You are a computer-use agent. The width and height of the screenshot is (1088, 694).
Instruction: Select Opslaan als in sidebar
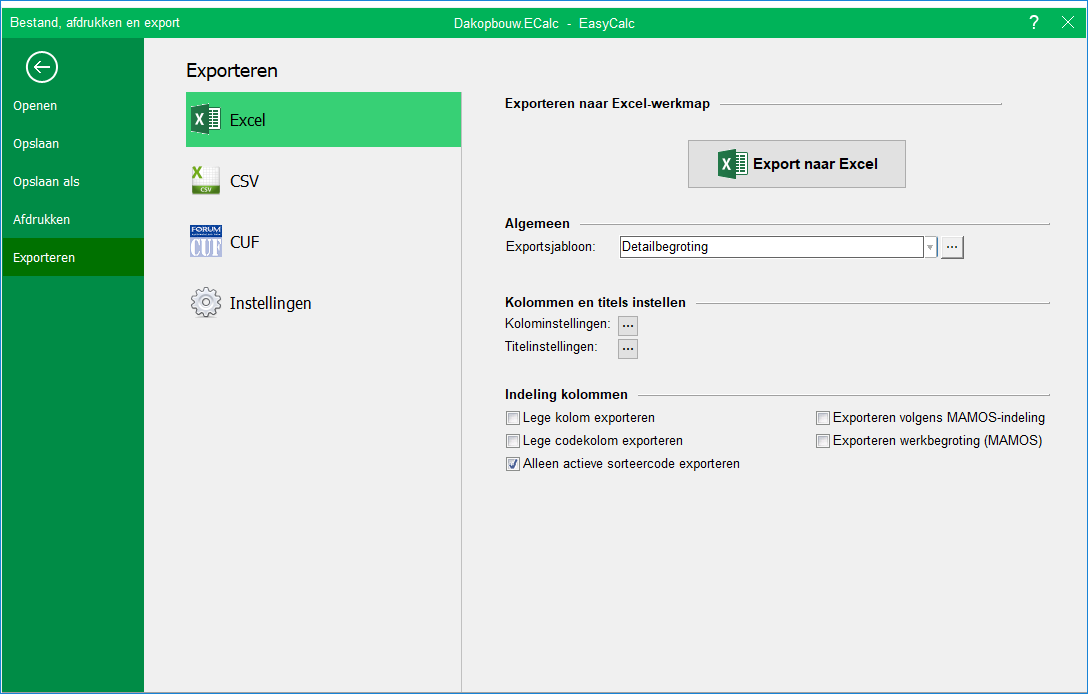[x=46, y=182]
